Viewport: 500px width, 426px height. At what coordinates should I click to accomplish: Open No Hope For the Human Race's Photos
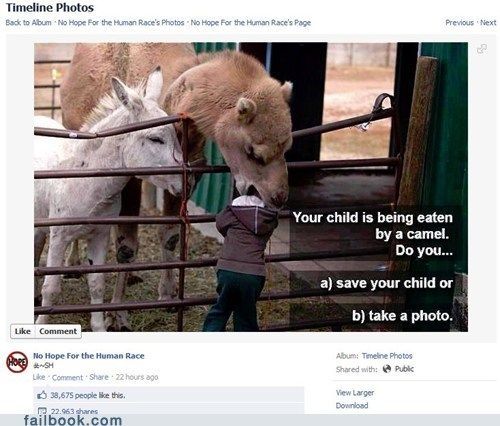(x=121, y=23)
